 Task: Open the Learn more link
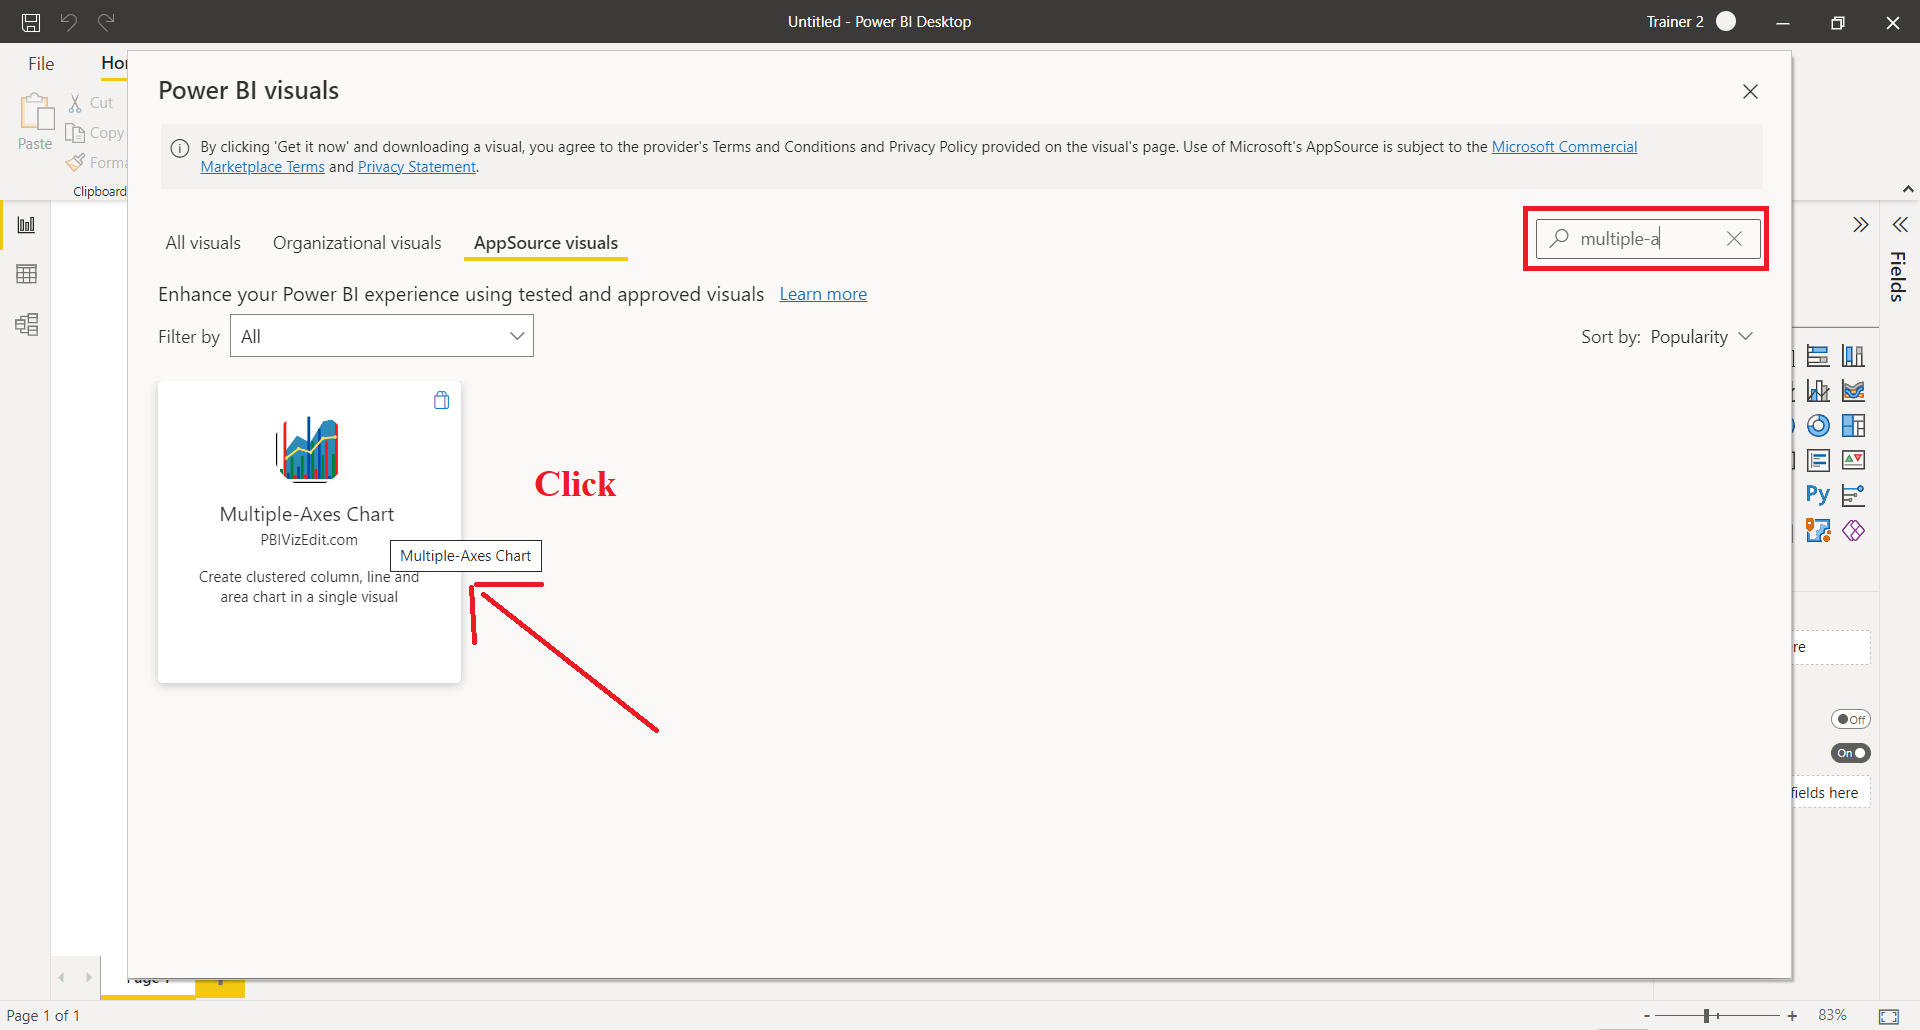[823, 294]
